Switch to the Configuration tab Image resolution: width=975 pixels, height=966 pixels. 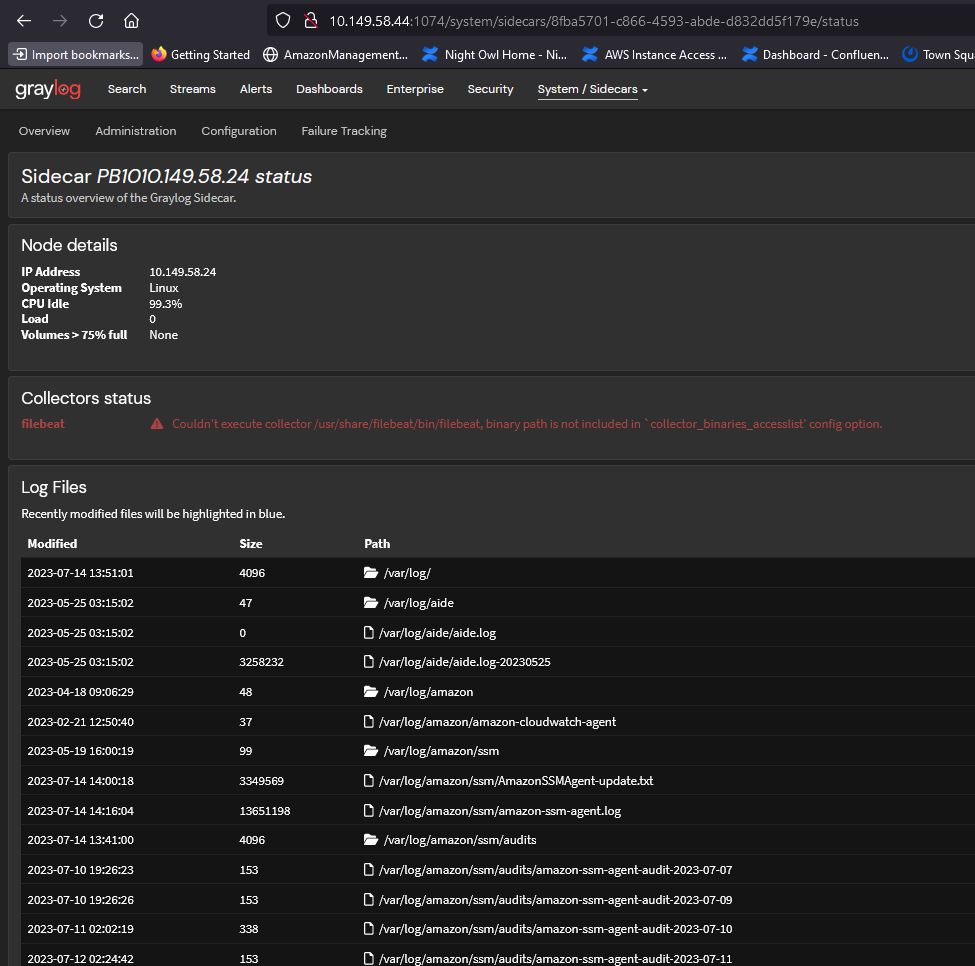click(x=239, y=131)
